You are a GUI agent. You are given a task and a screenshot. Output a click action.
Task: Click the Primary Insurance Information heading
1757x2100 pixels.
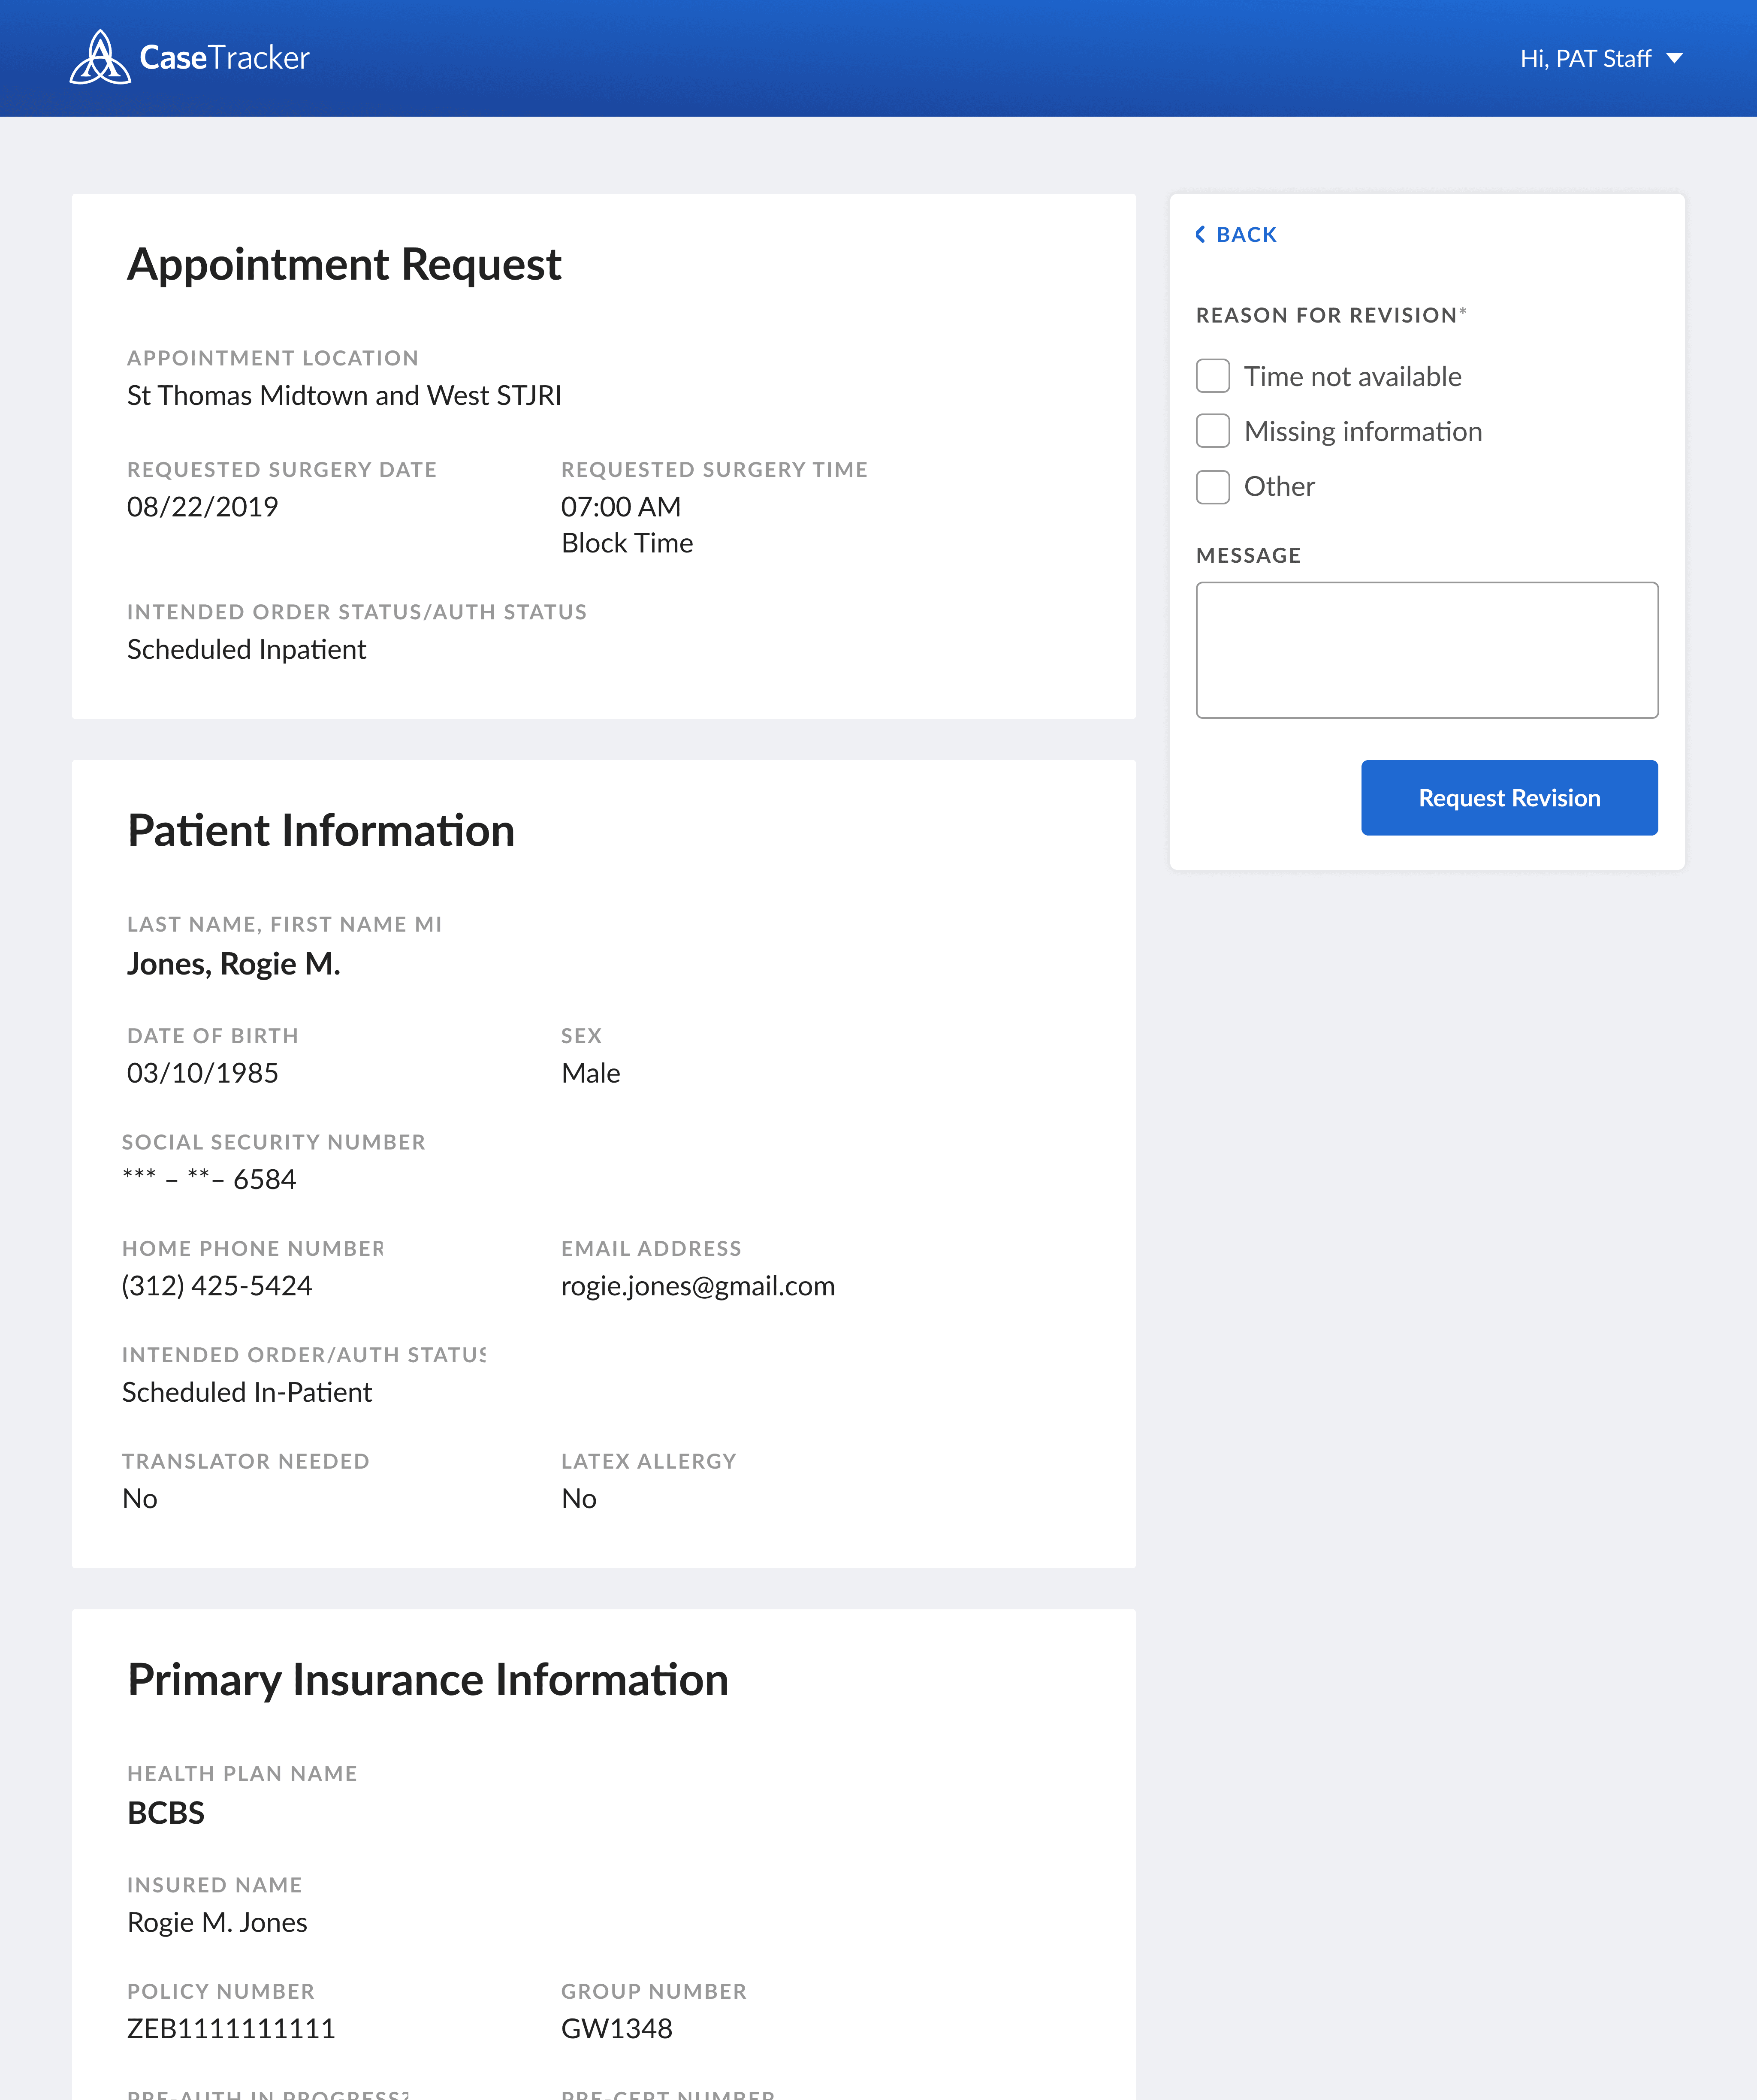428,1679
